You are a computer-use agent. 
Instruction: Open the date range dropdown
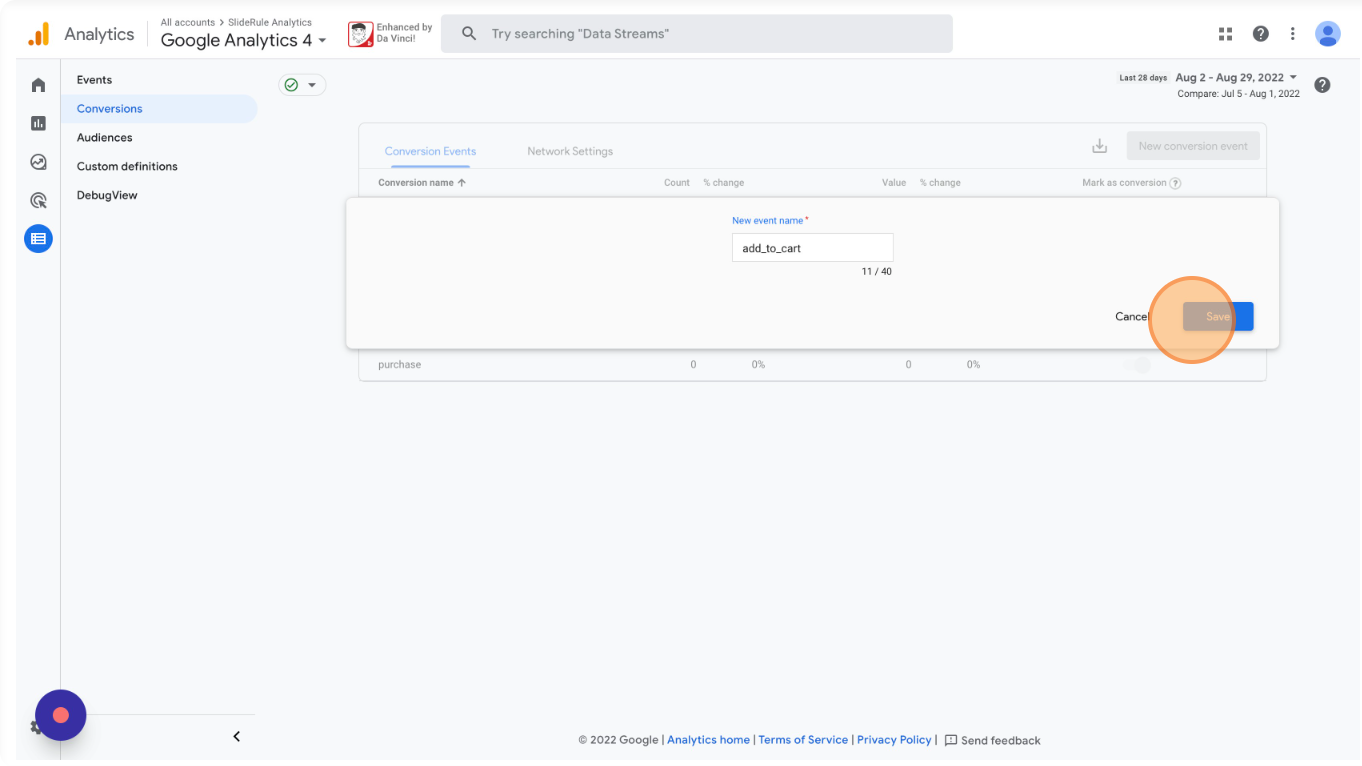coord(1236,77)
